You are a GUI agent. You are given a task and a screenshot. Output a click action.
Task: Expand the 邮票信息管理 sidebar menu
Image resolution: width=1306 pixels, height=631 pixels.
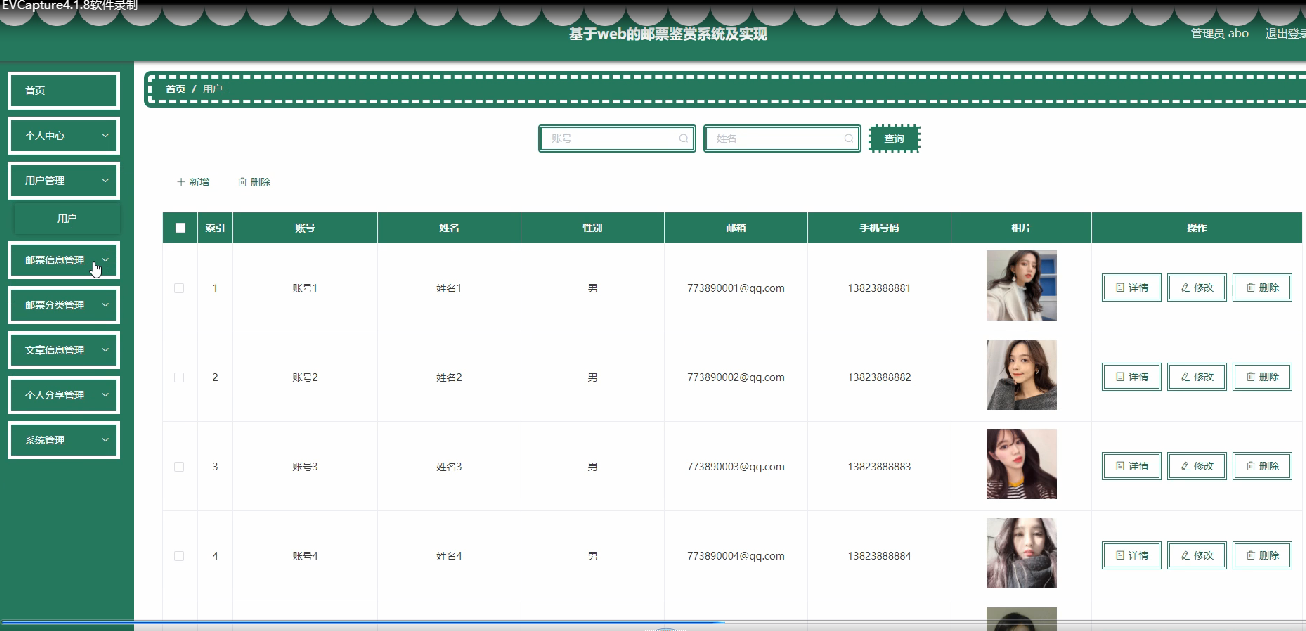[x=64, y=260]
